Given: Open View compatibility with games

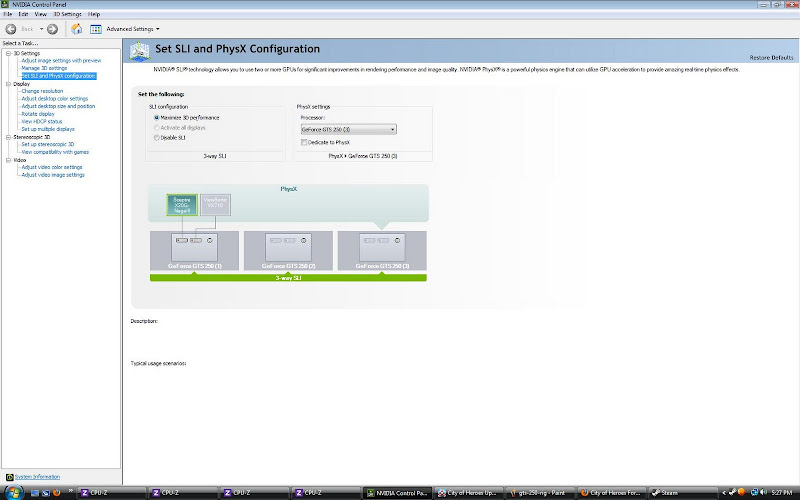Looking at the screenshot, I should (x=55, y=152).
